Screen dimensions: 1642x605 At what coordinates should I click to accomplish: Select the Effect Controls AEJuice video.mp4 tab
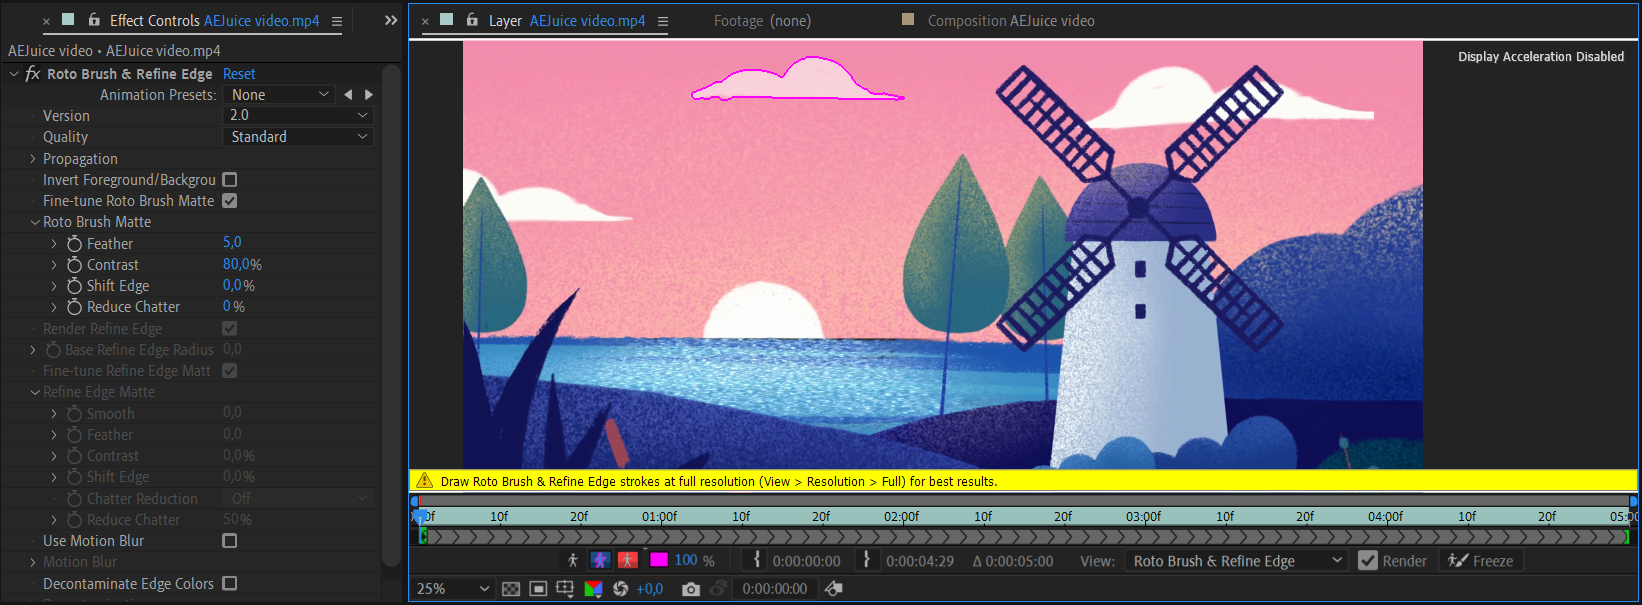(214, 21)
